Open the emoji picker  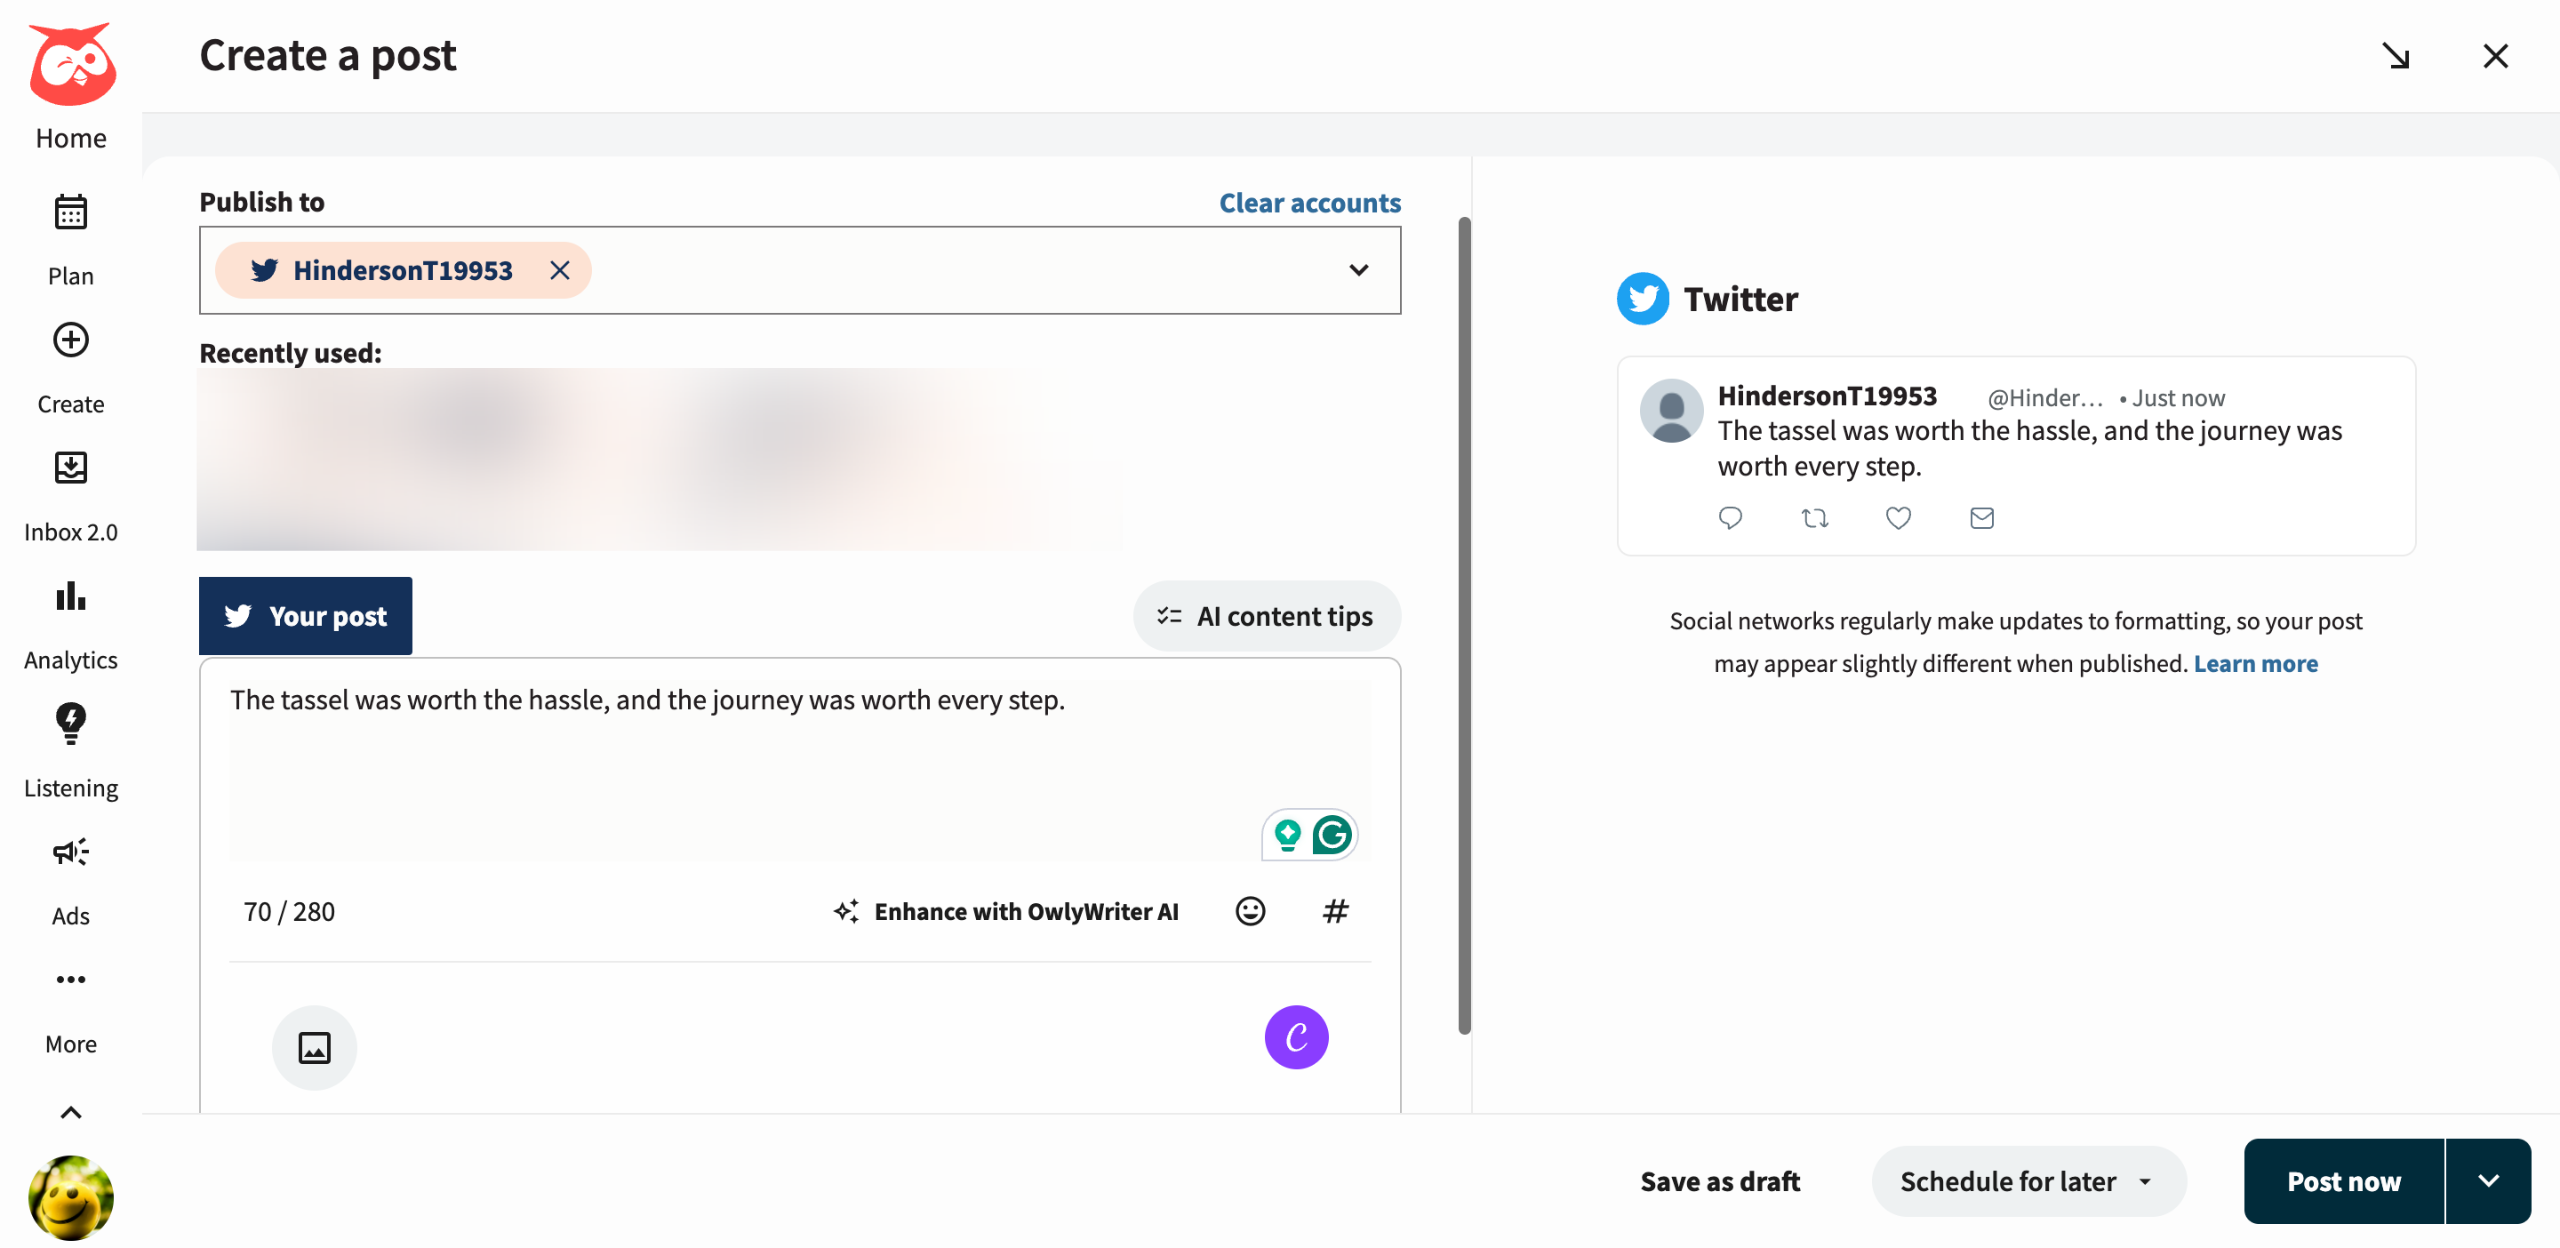coord(1250,911)
